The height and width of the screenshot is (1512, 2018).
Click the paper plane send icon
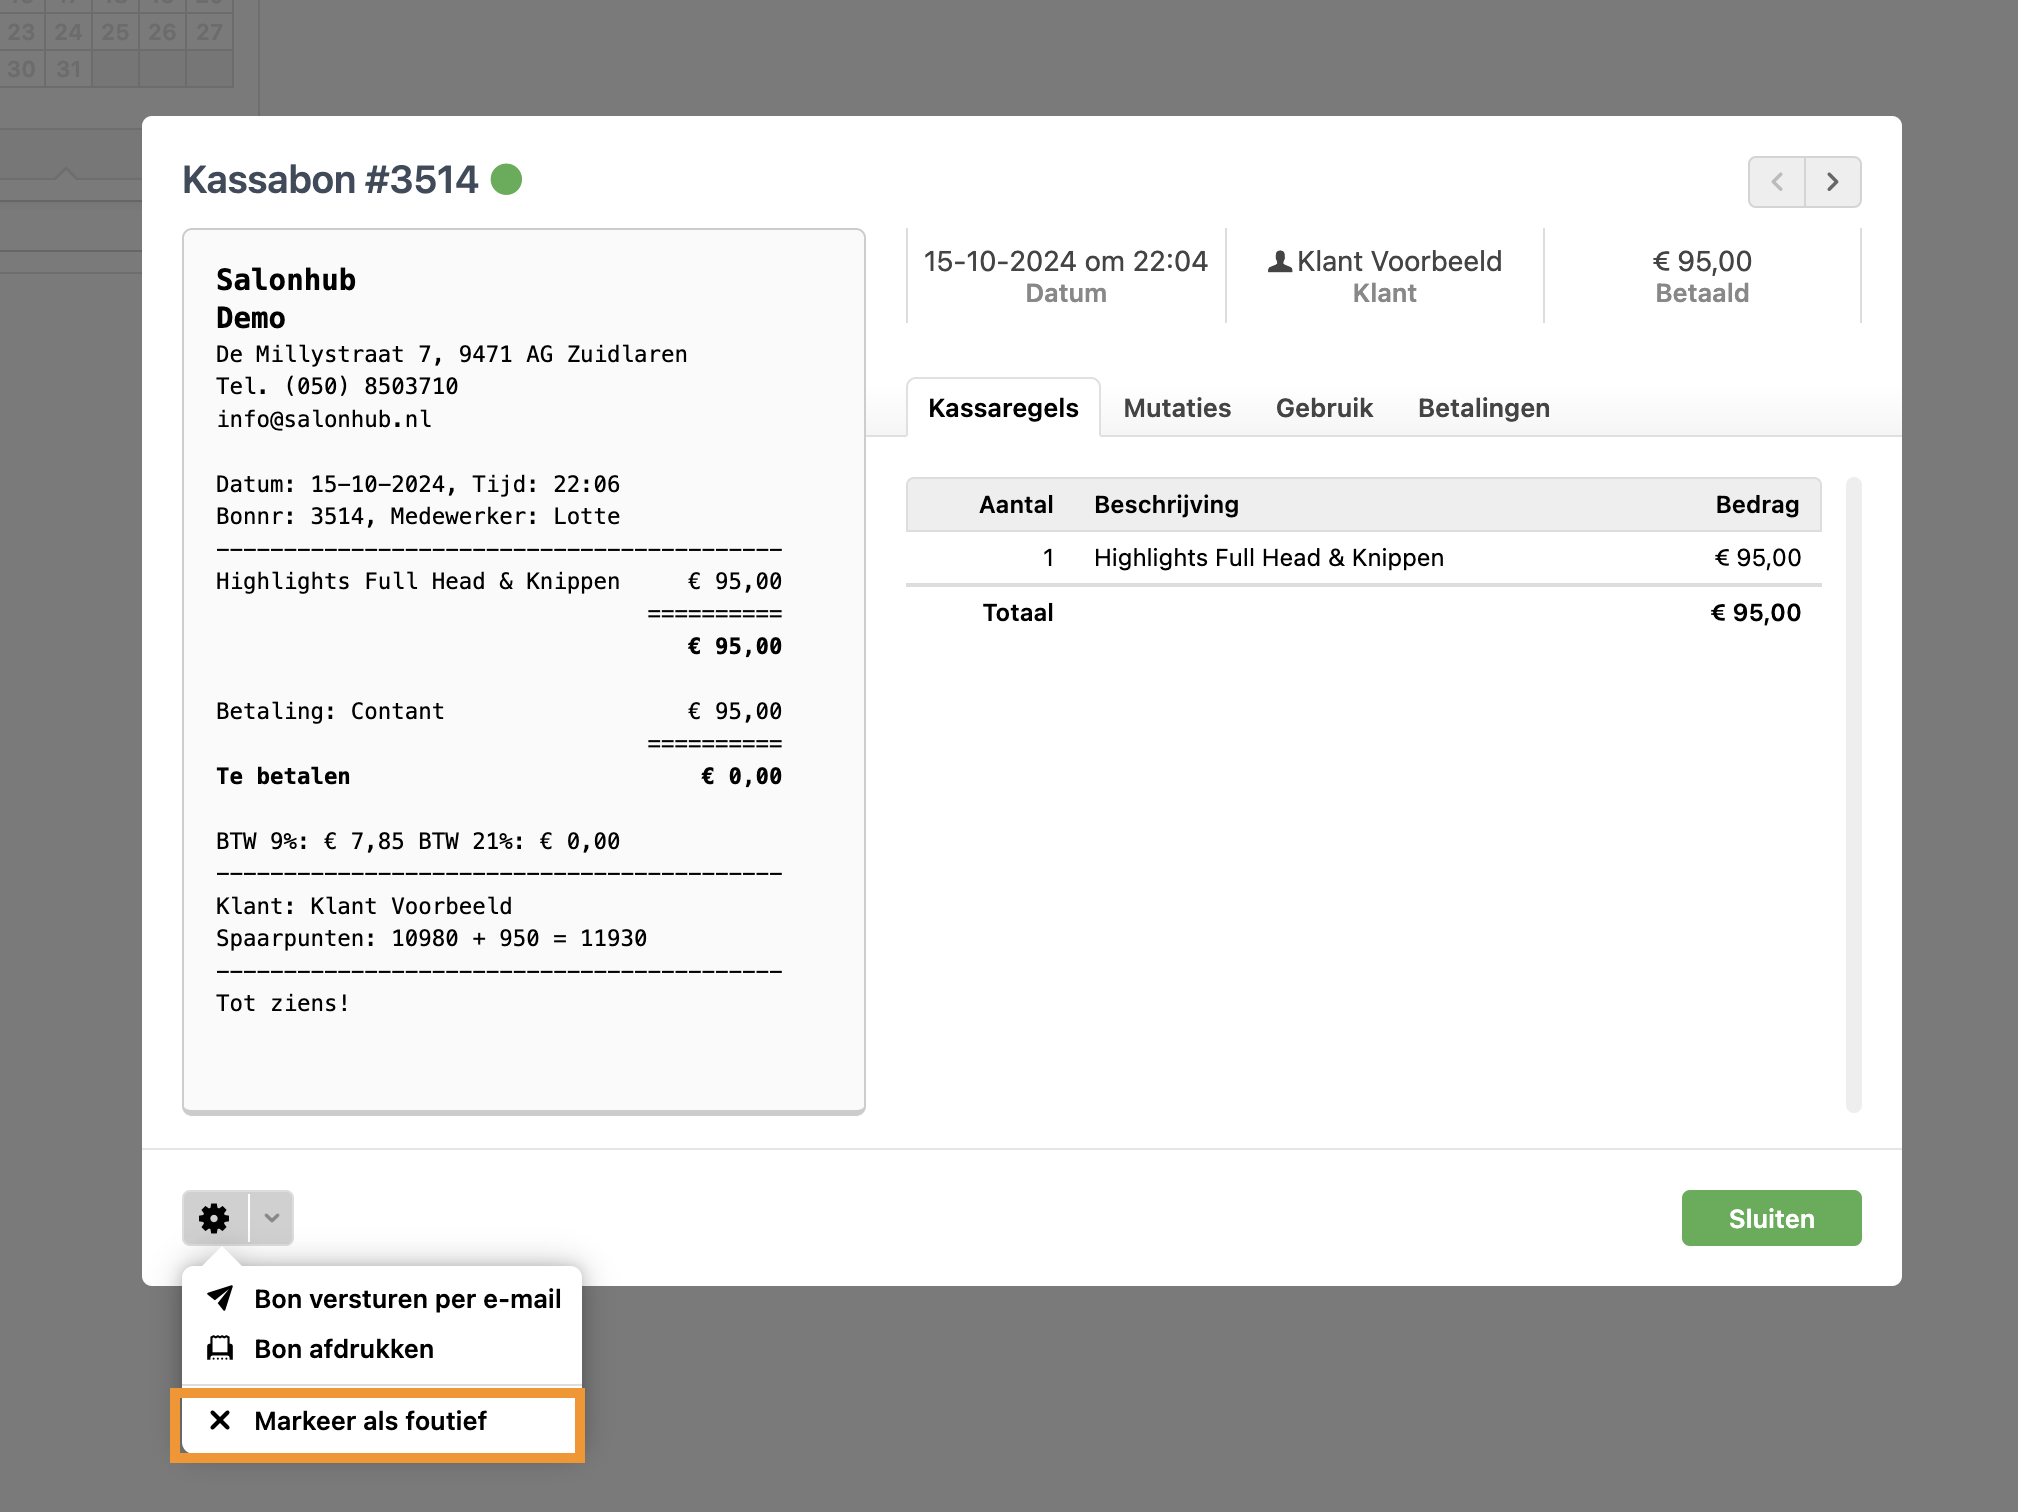[x=220, y=1298]
